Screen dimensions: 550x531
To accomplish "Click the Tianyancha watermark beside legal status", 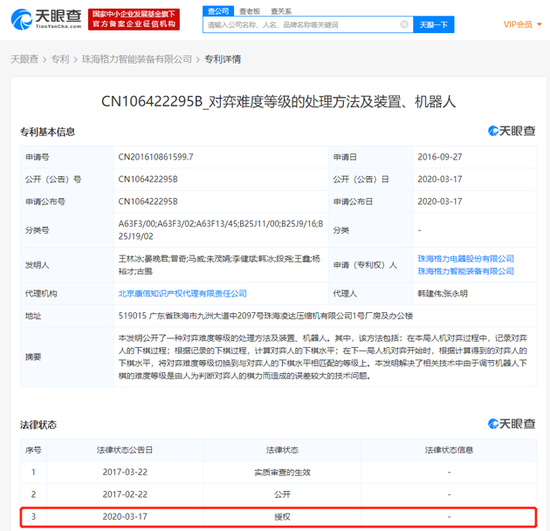I will click(511, 424).
